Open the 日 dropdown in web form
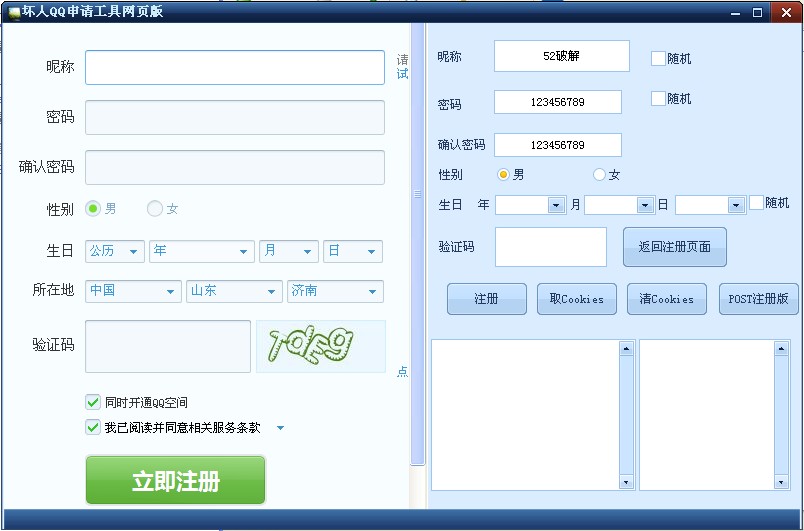The width and height of the screenshot is (804, 531). [x=353, y=251]
